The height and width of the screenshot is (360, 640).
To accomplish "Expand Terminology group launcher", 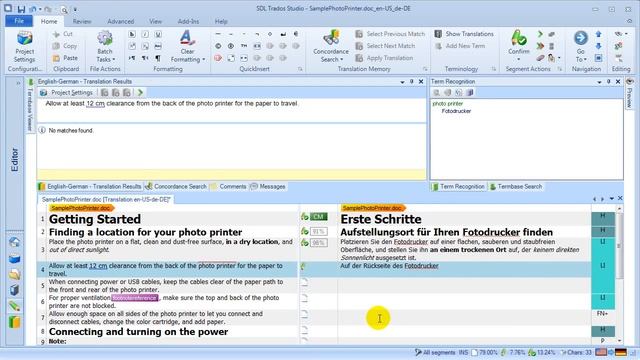I will [493, 69].
